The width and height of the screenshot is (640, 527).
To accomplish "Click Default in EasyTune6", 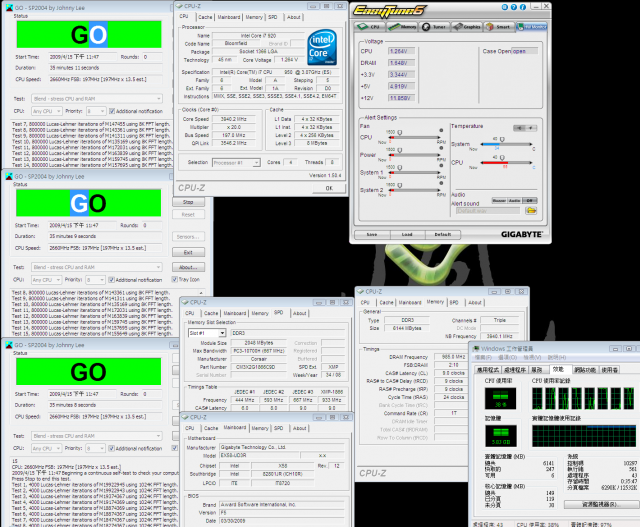I will click(443, 235).
